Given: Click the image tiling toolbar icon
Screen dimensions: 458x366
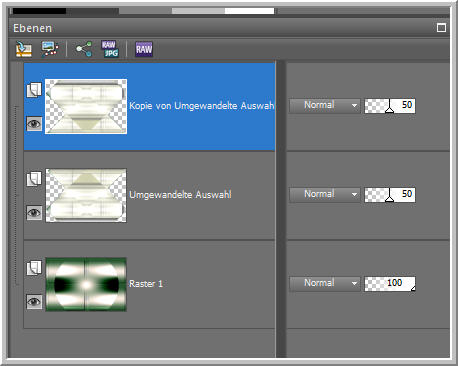Looking at the screenshot, I should point(50,49).
